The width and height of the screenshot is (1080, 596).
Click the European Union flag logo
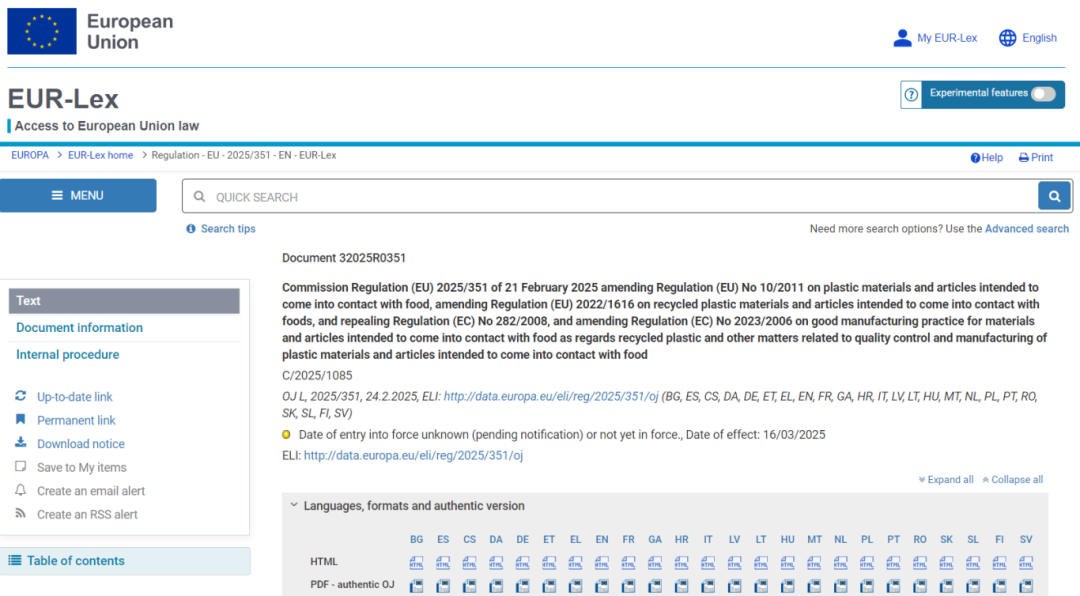pyautogui.click(x=42, y=31)
